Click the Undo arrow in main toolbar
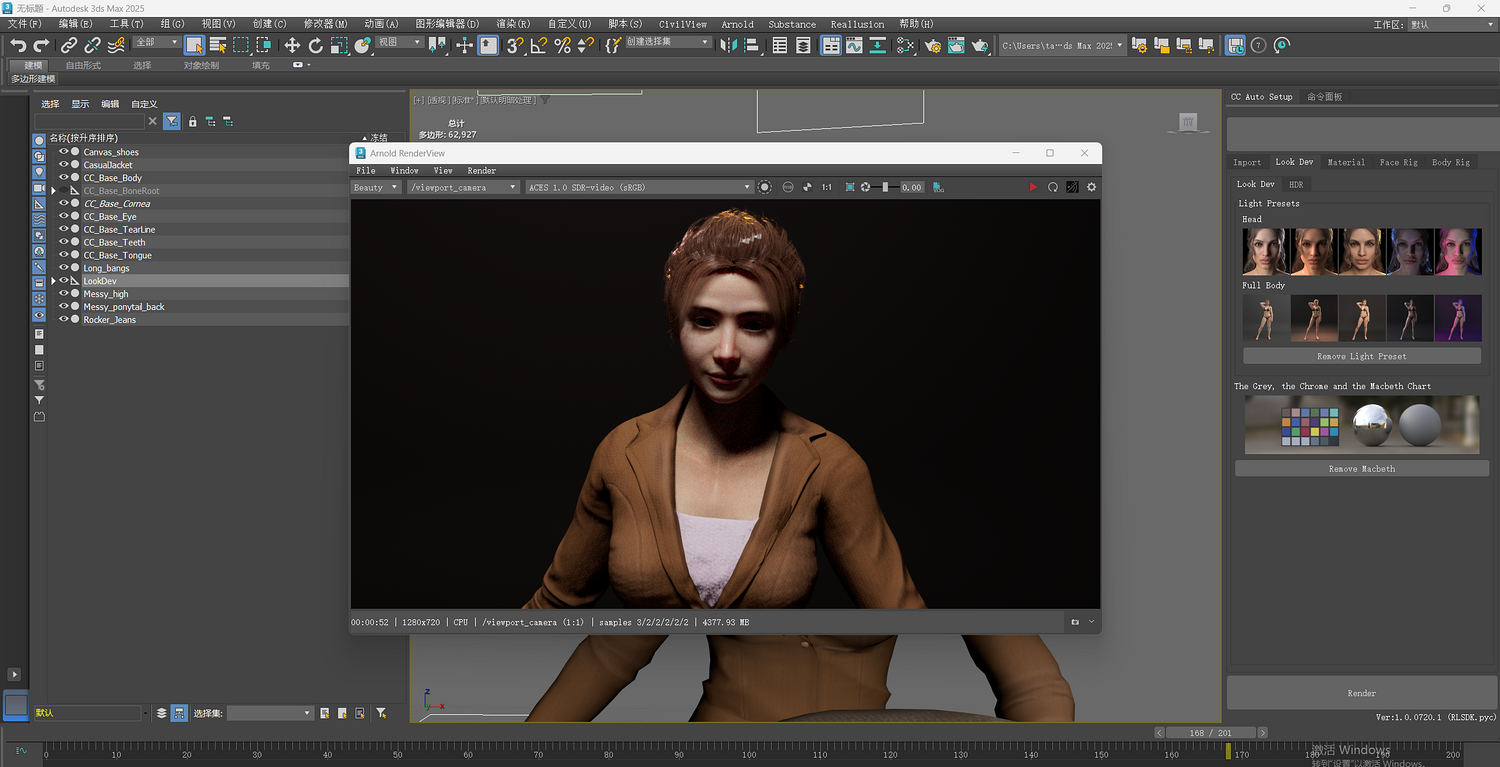This screenshot has height=767, width=1500. [18, 45]
